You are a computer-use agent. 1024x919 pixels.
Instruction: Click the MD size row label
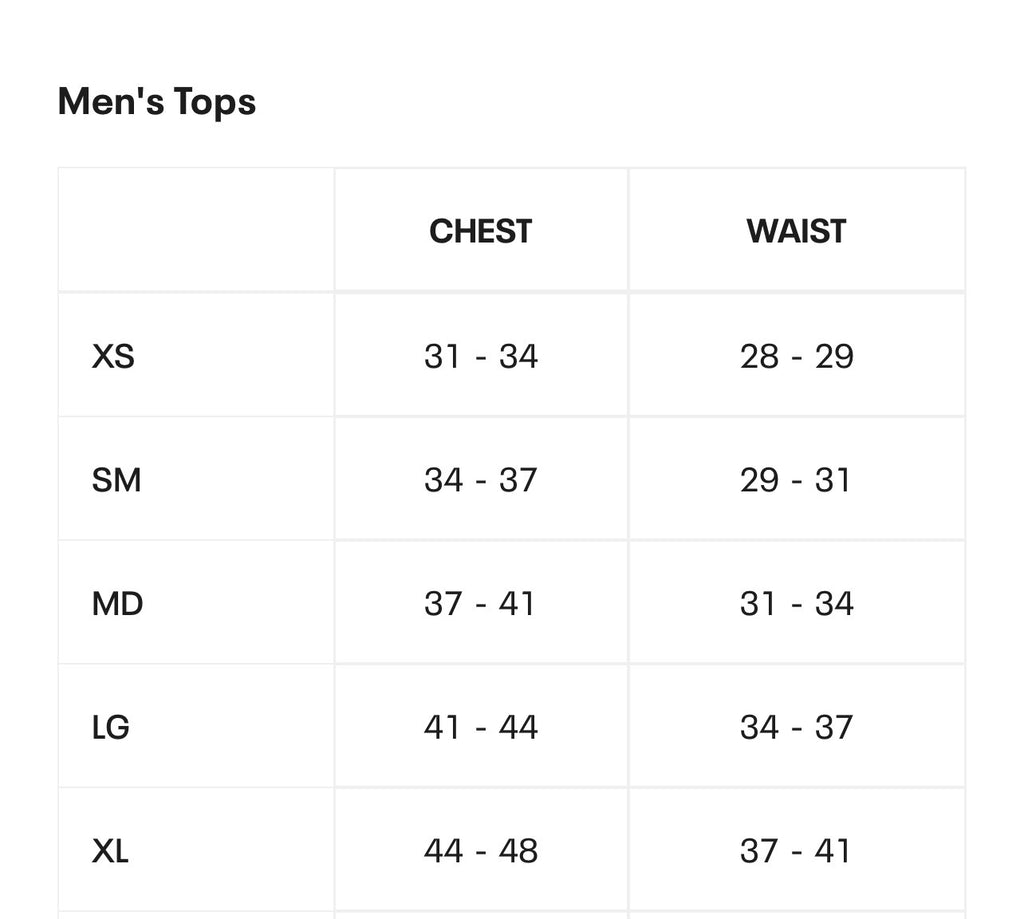118,604
